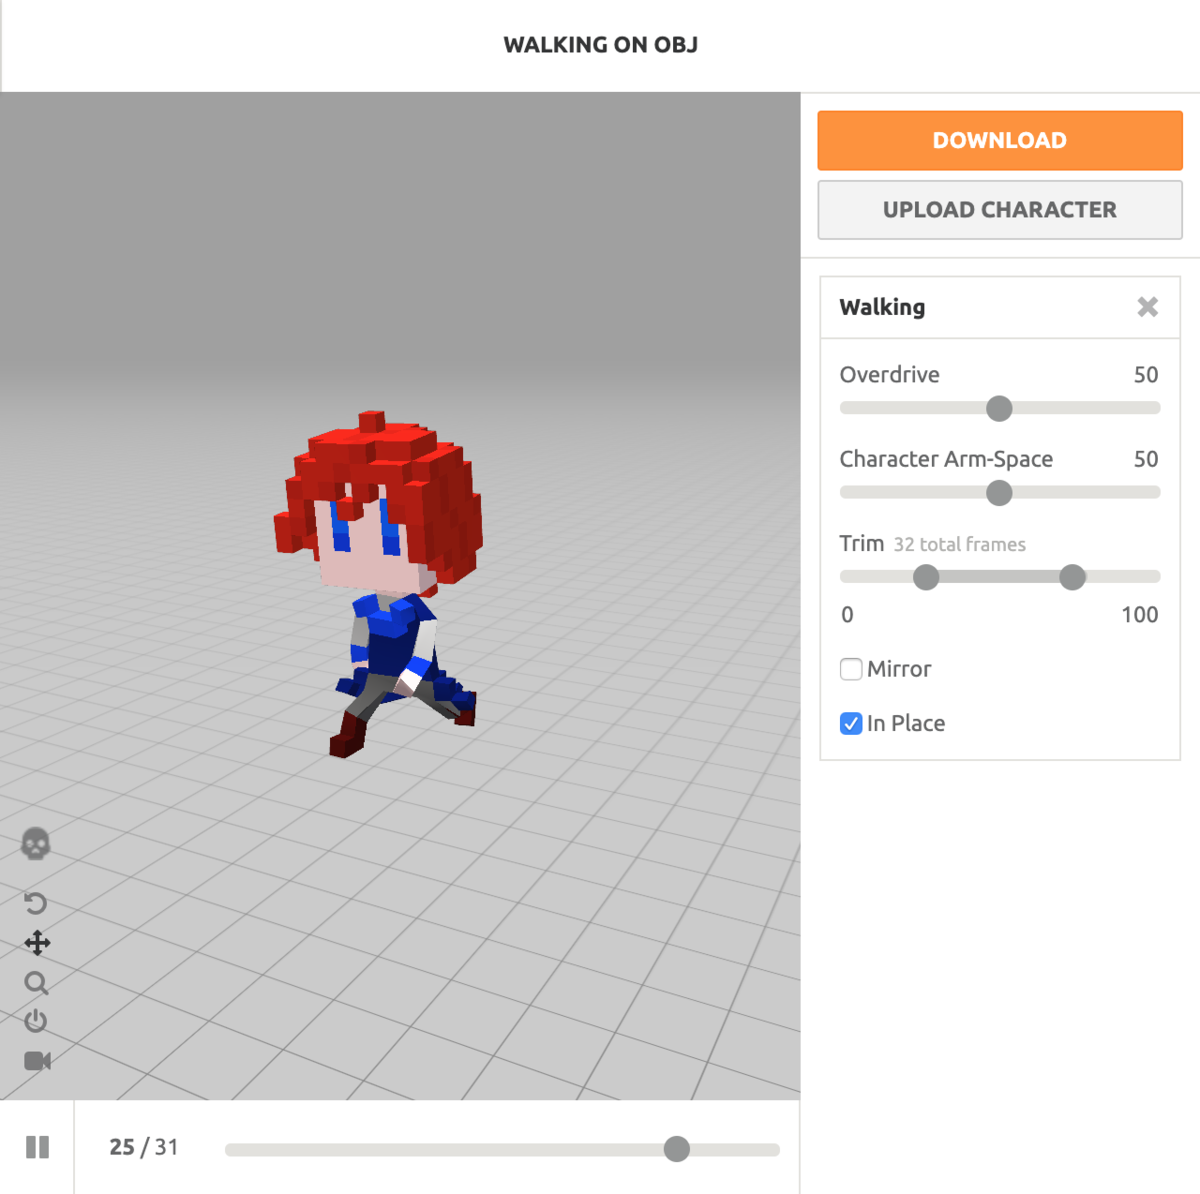
Task: Click the power icon in the viewport sidebar
Action: (37, 1021)
